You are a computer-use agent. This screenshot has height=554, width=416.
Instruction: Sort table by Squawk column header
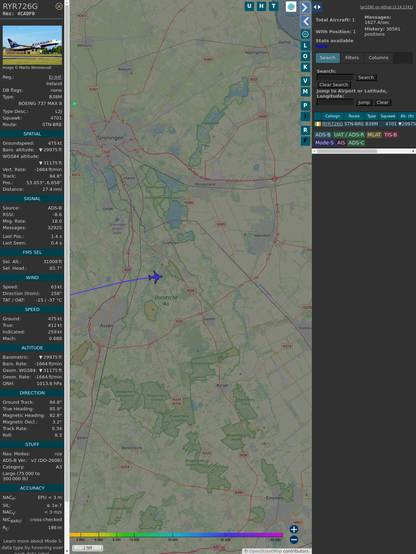(x=388, y=116)
